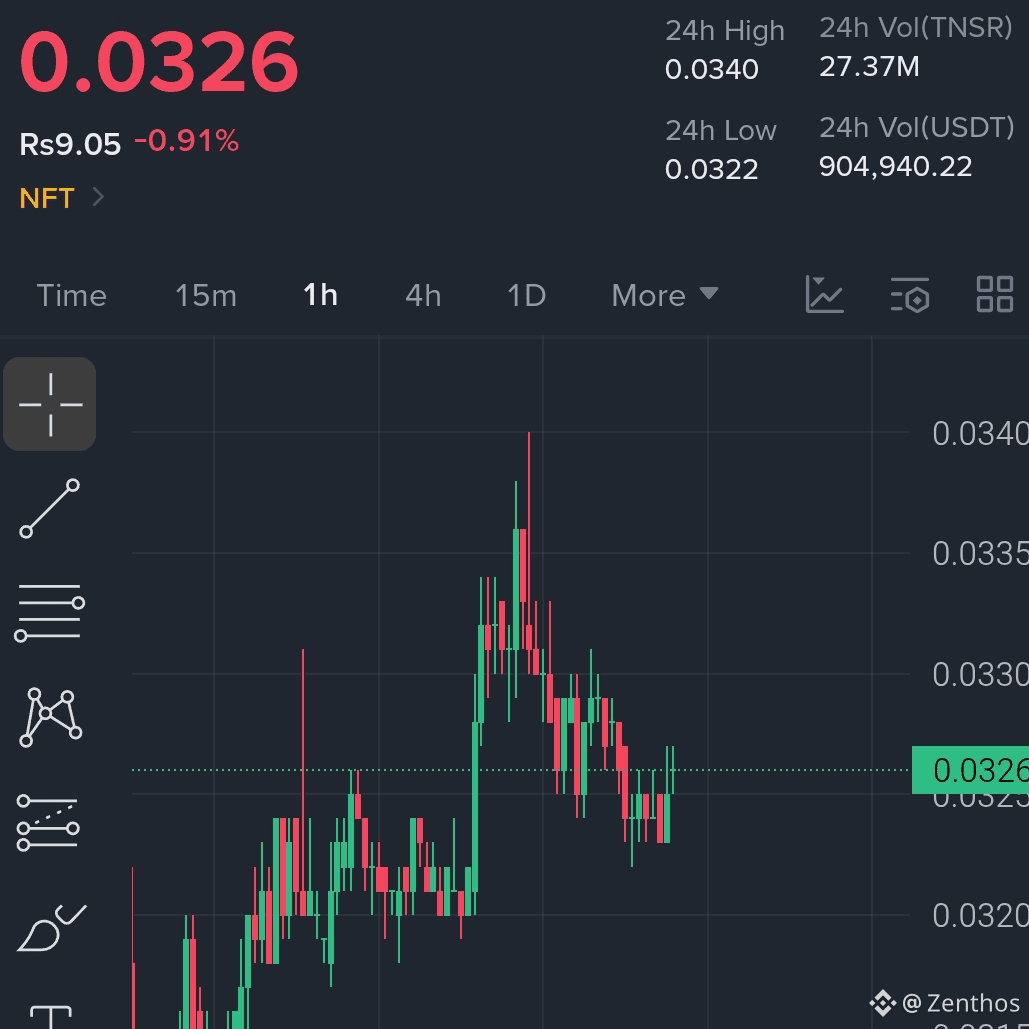Click the -0.91% change value

click(x=186, y=141)
